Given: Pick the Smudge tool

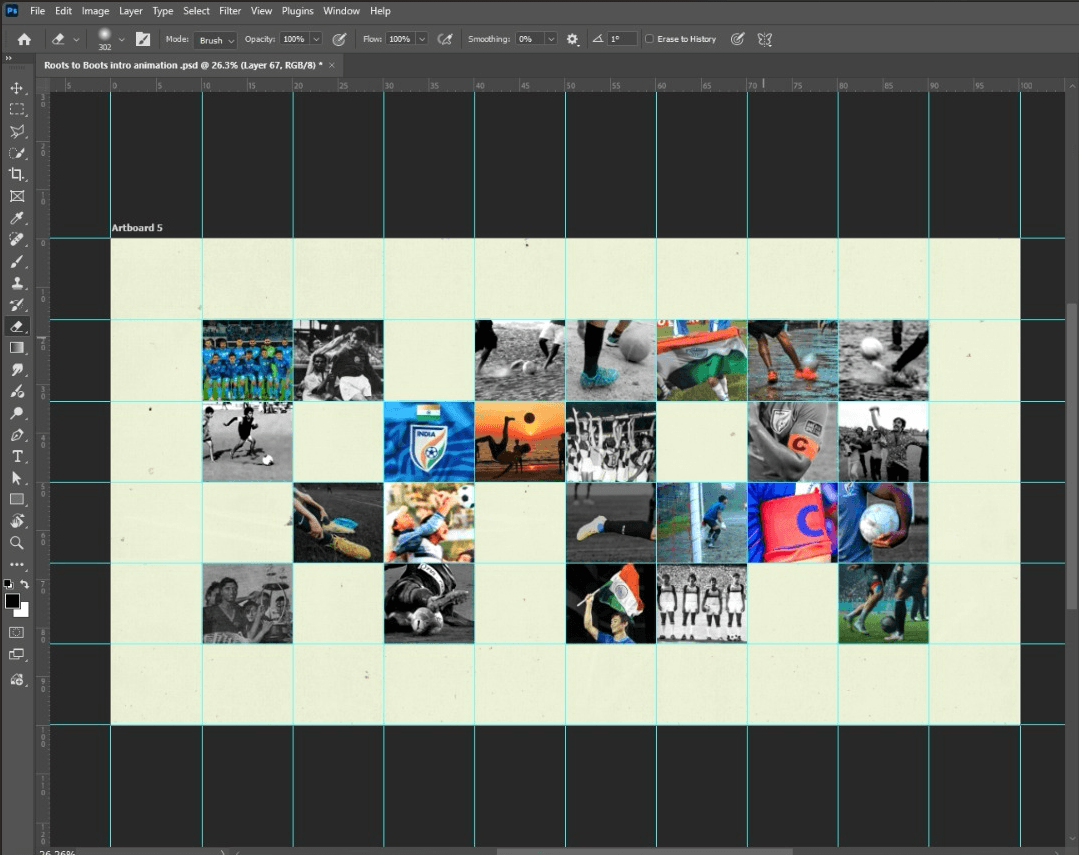Looking at the screenshot, I should [x=17, y=370].
